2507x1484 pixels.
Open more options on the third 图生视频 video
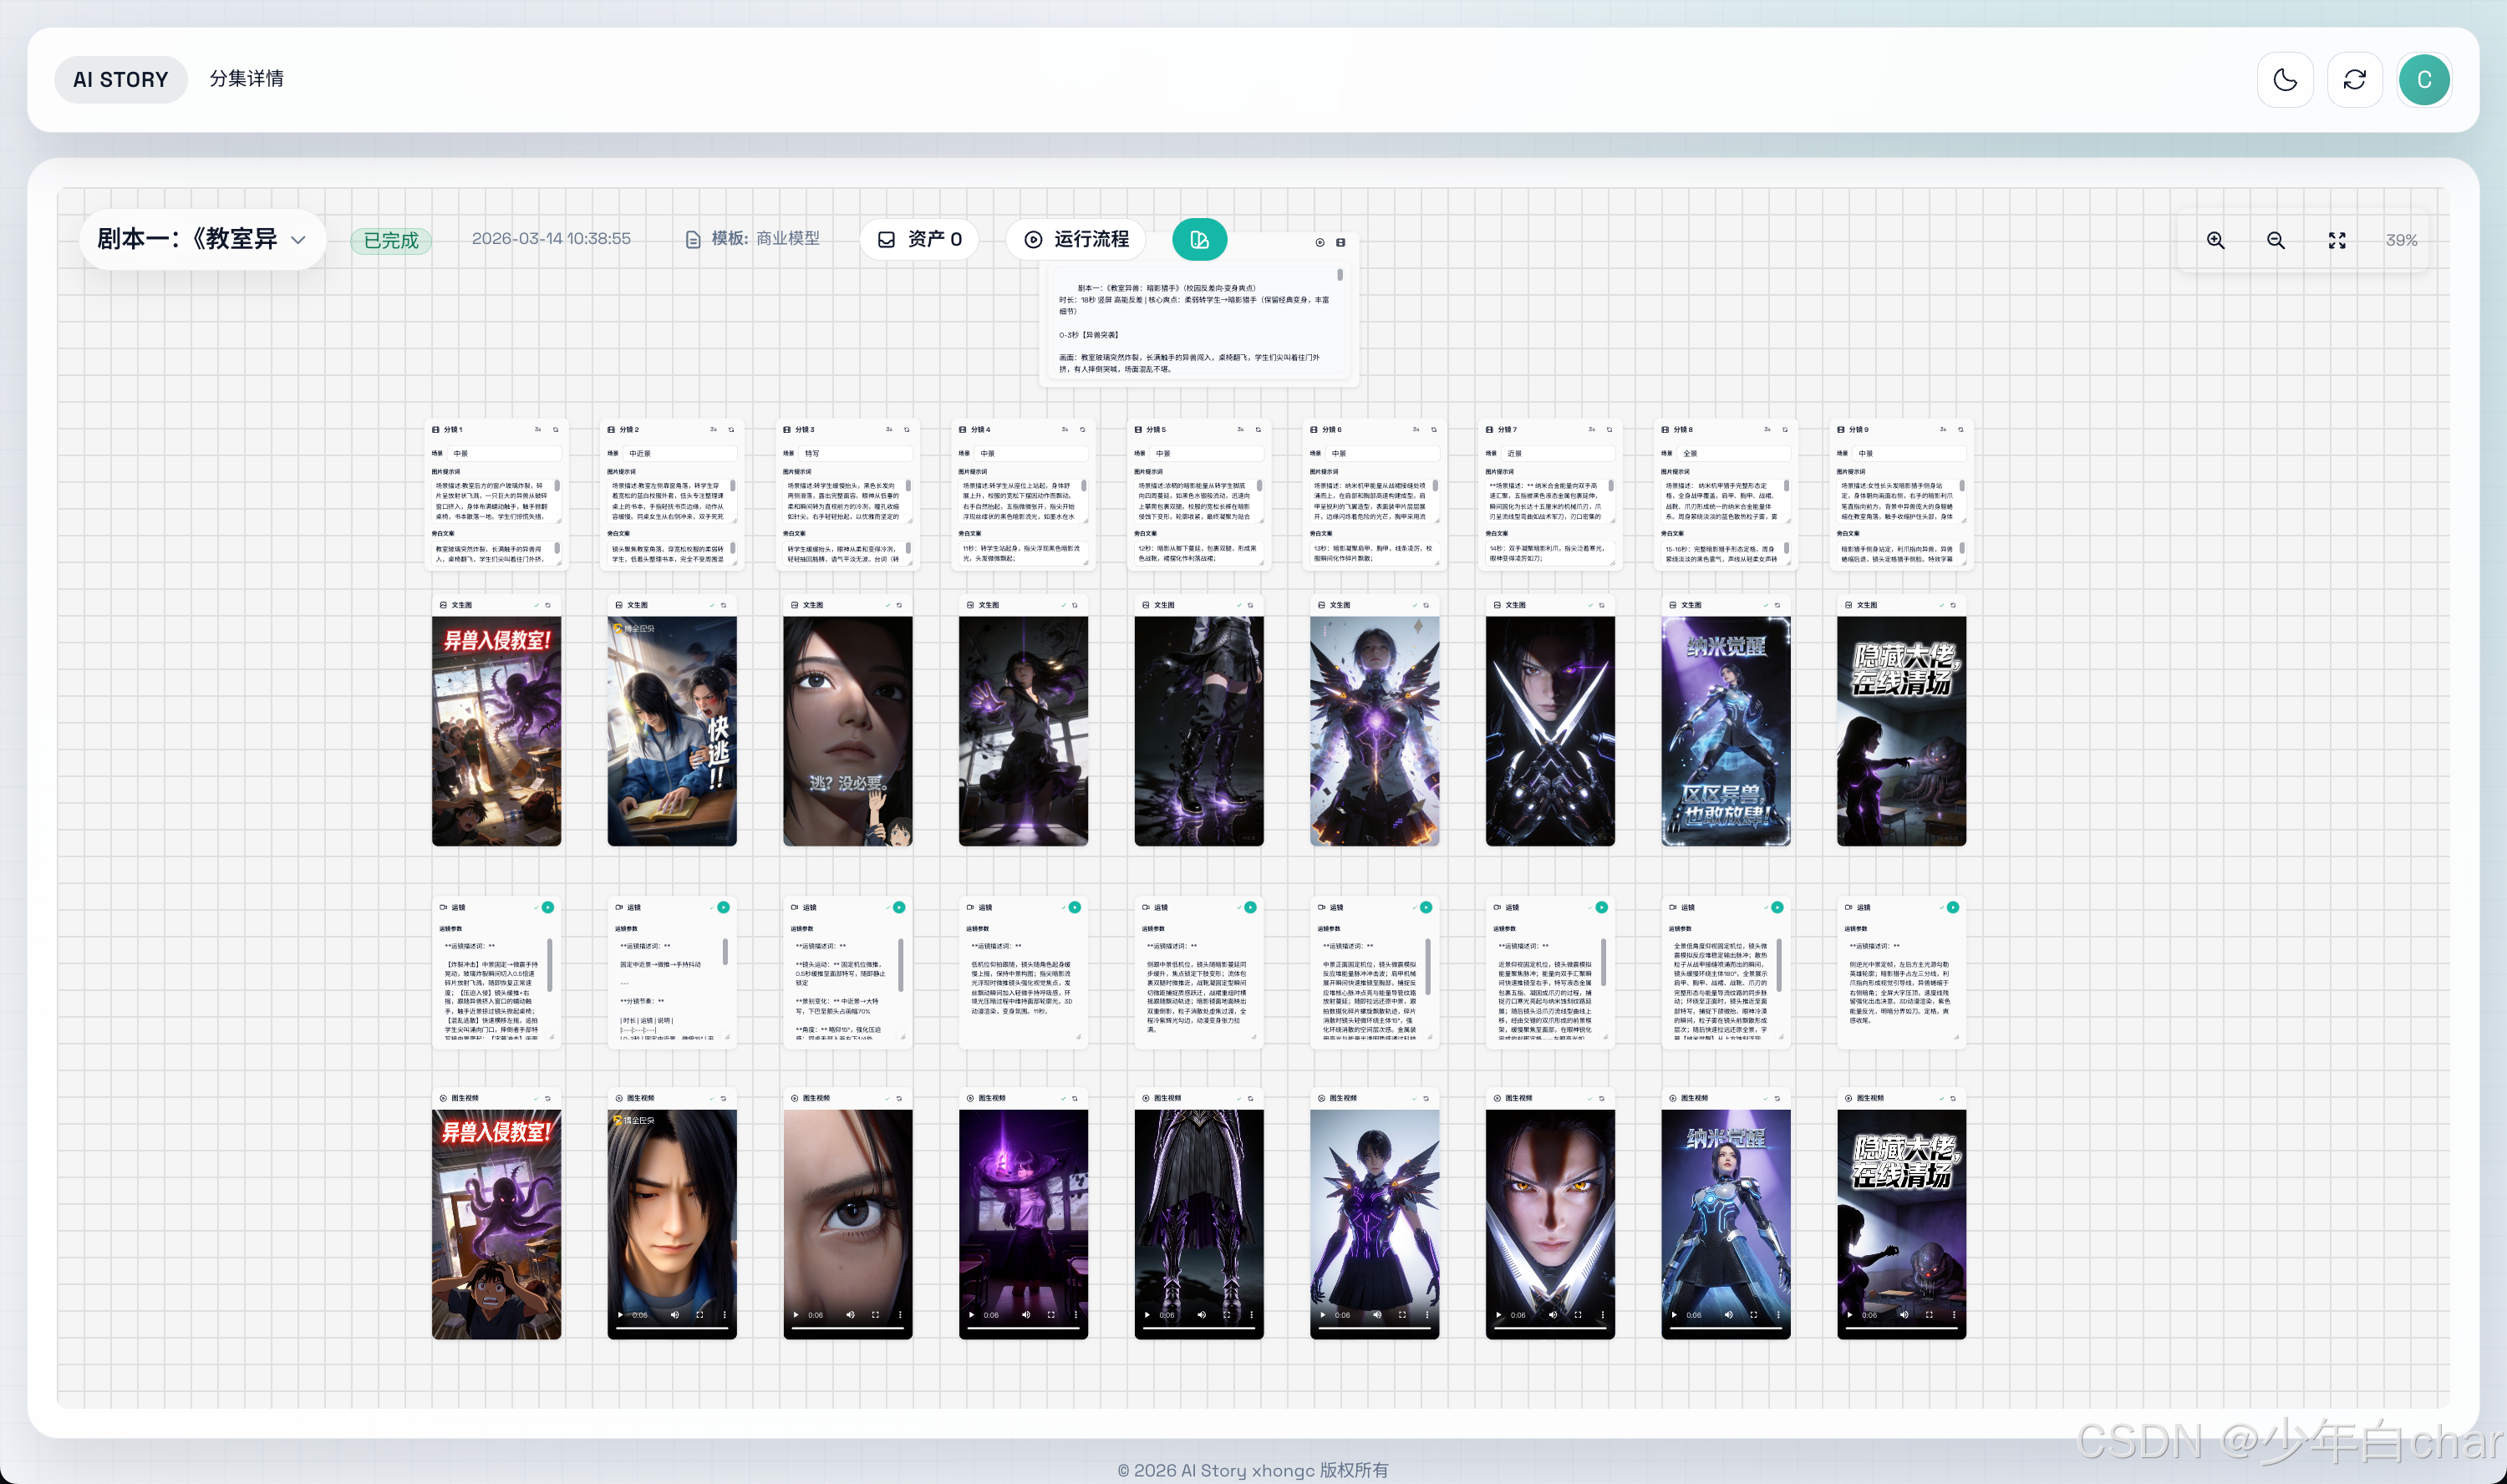pyautogui.click(x=900, y=1315)
